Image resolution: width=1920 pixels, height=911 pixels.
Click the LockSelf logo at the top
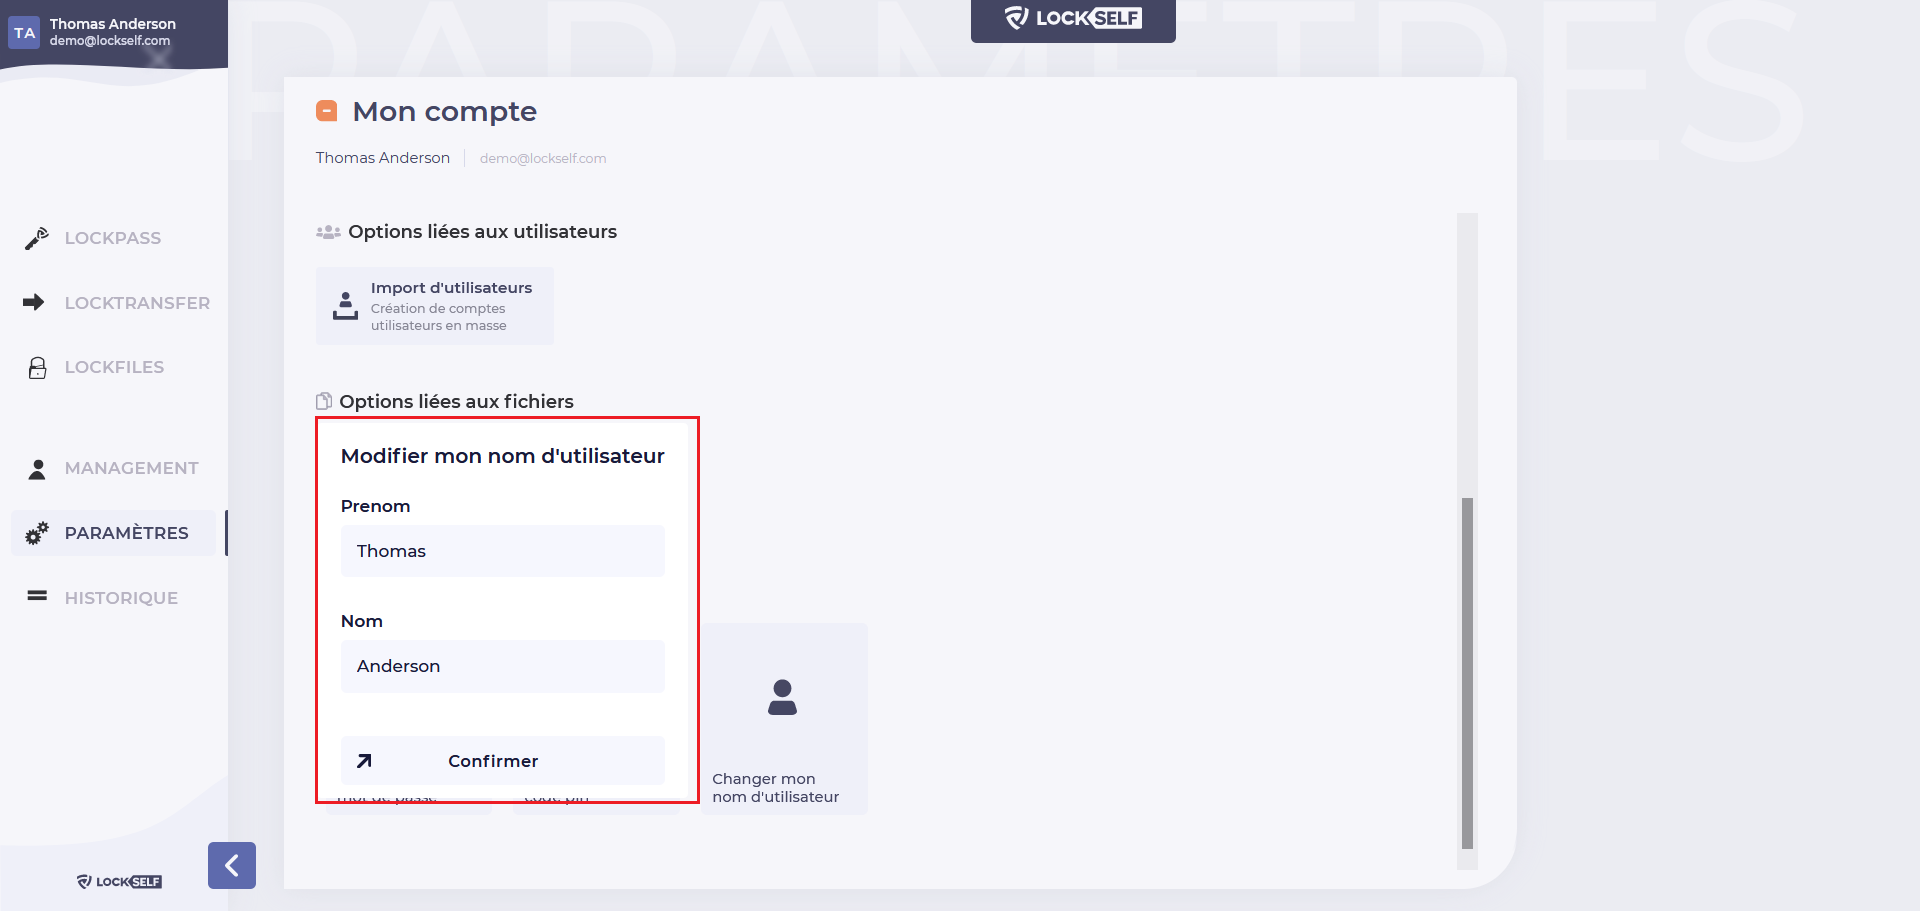(1073, 19)
